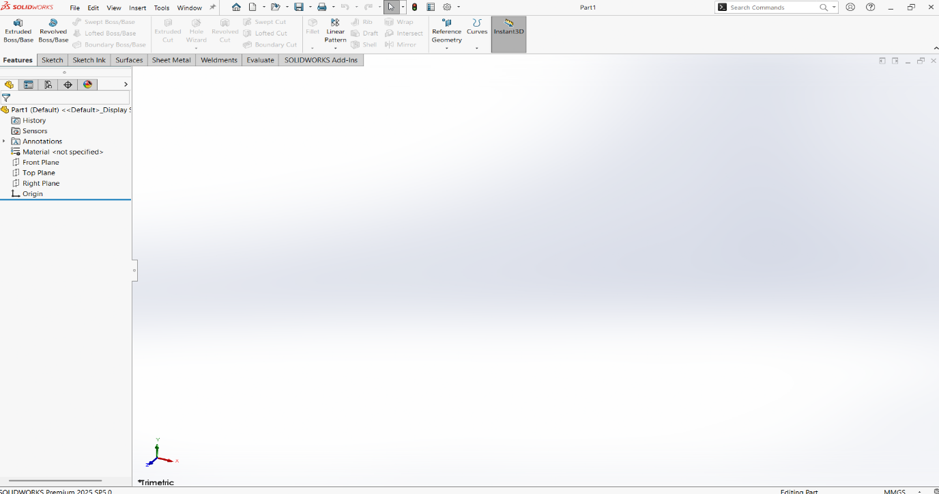Open the Reference Geometry tool
Viewport: 939px width, 494px height.
tap(447, 31)
